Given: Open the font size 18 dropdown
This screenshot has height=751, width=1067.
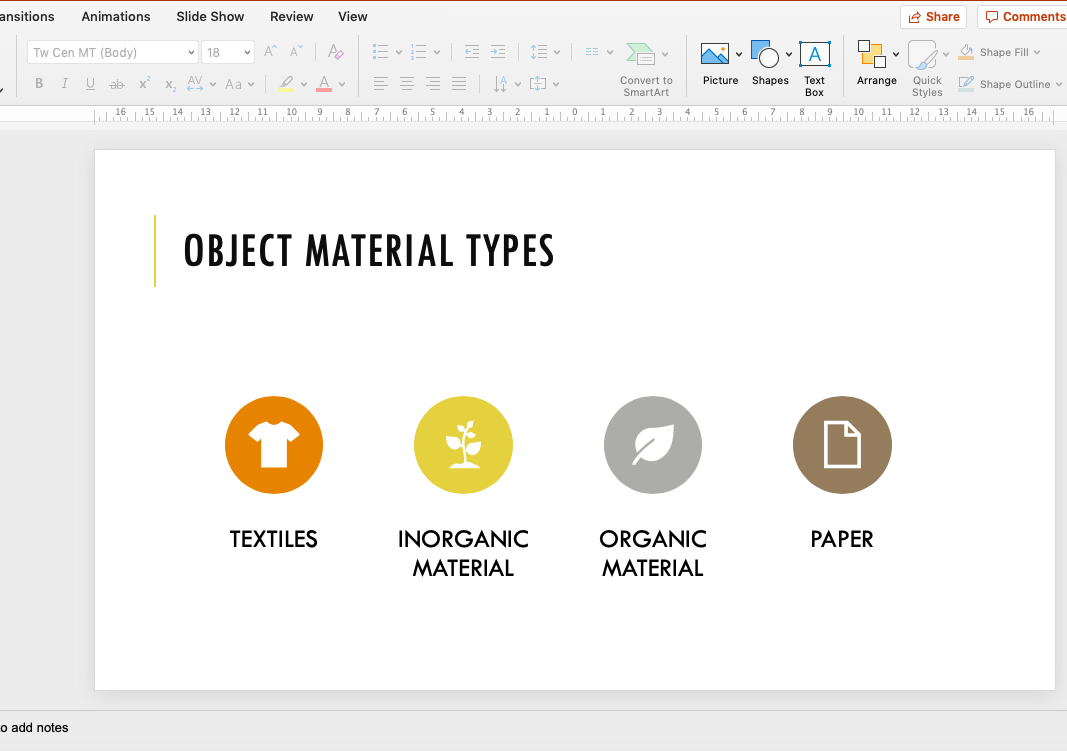Looking at the screenshot, I should point(246,52).
